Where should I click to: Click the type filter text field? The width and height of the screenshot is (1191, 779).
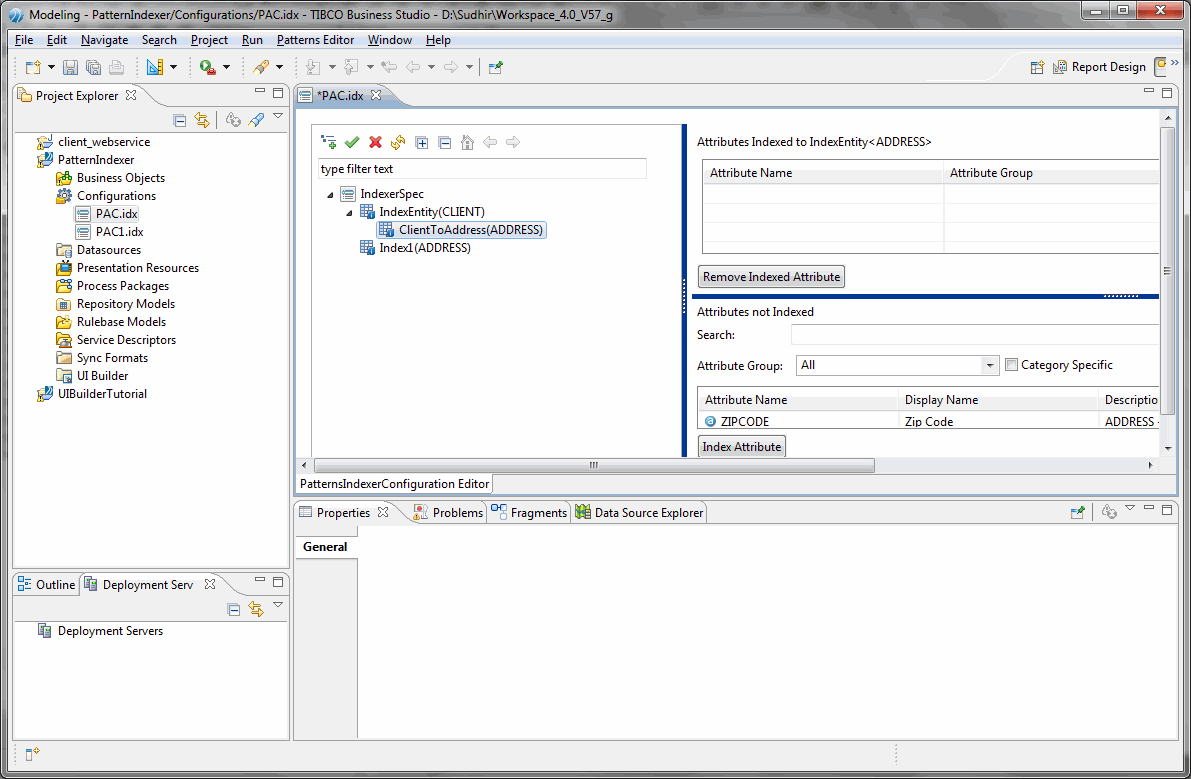point(482,169)
